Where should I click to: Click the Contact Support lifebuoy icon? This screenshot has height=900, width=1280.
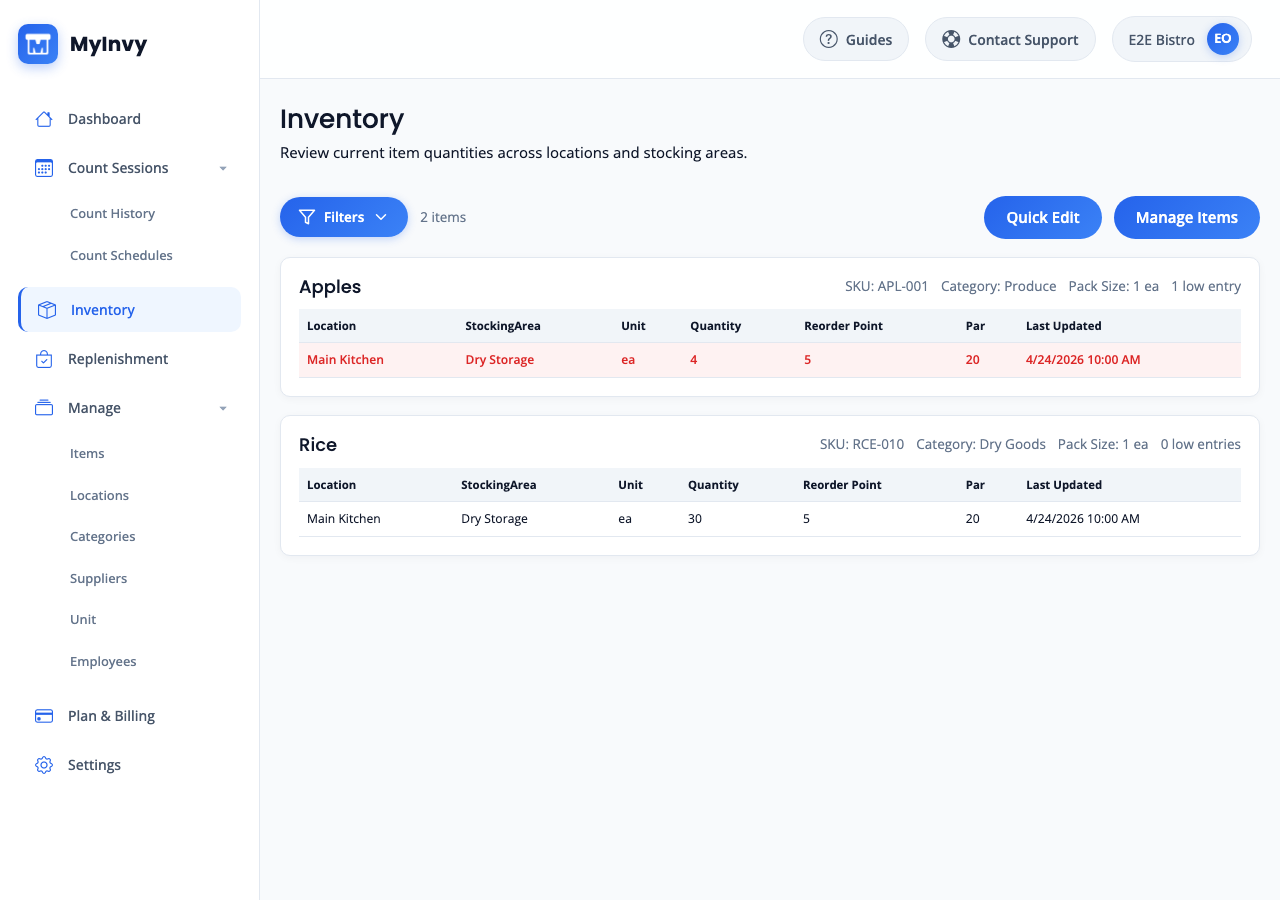[951, 39]
